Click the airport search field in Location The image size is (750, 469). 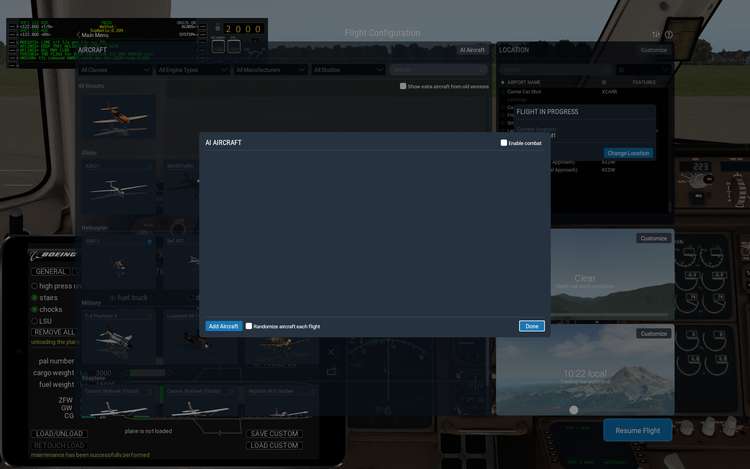[x=556, y=70]
